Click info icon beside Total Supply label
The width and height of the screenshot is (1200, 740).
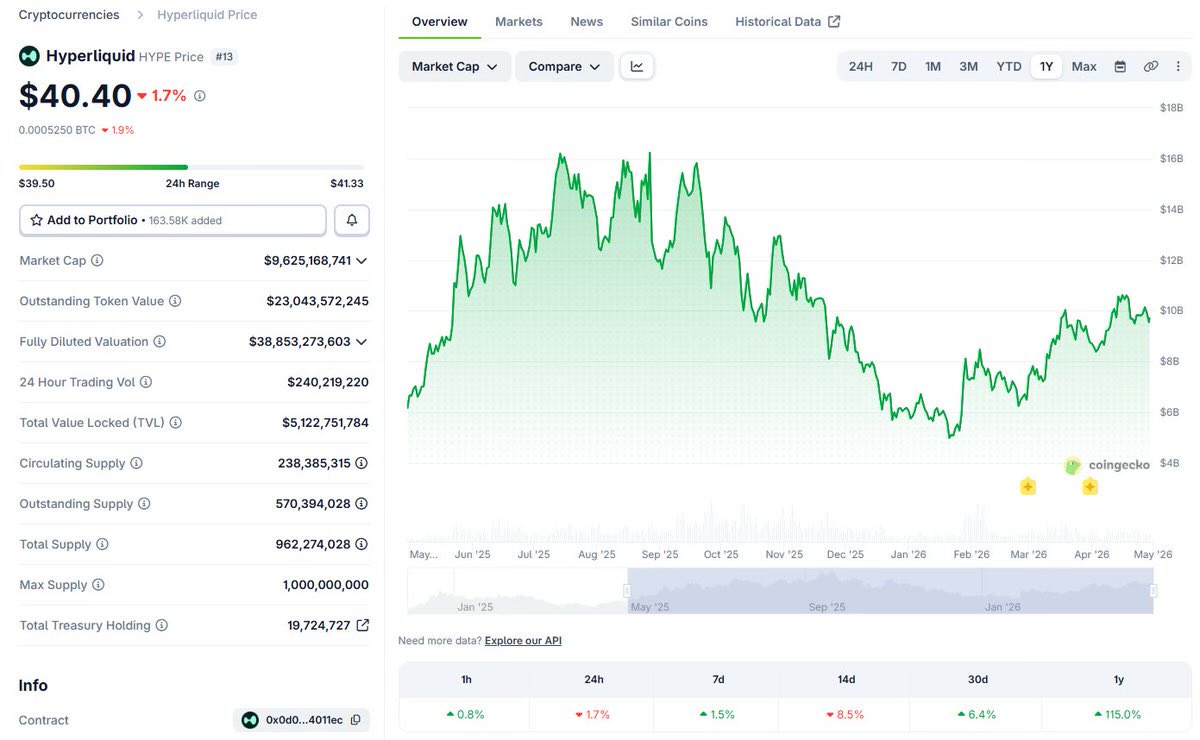click(102, 544)
